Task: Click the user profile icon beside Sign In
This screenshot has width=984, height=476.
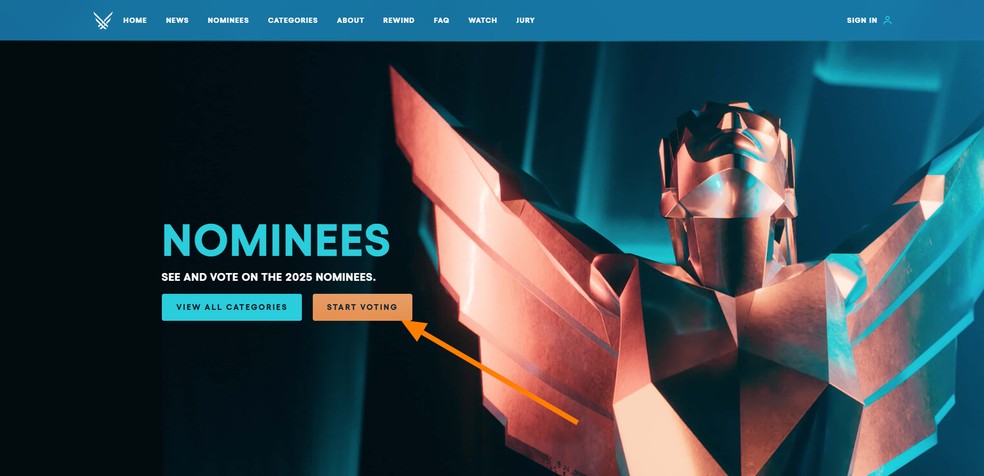Action: click(x=887, y=20)
